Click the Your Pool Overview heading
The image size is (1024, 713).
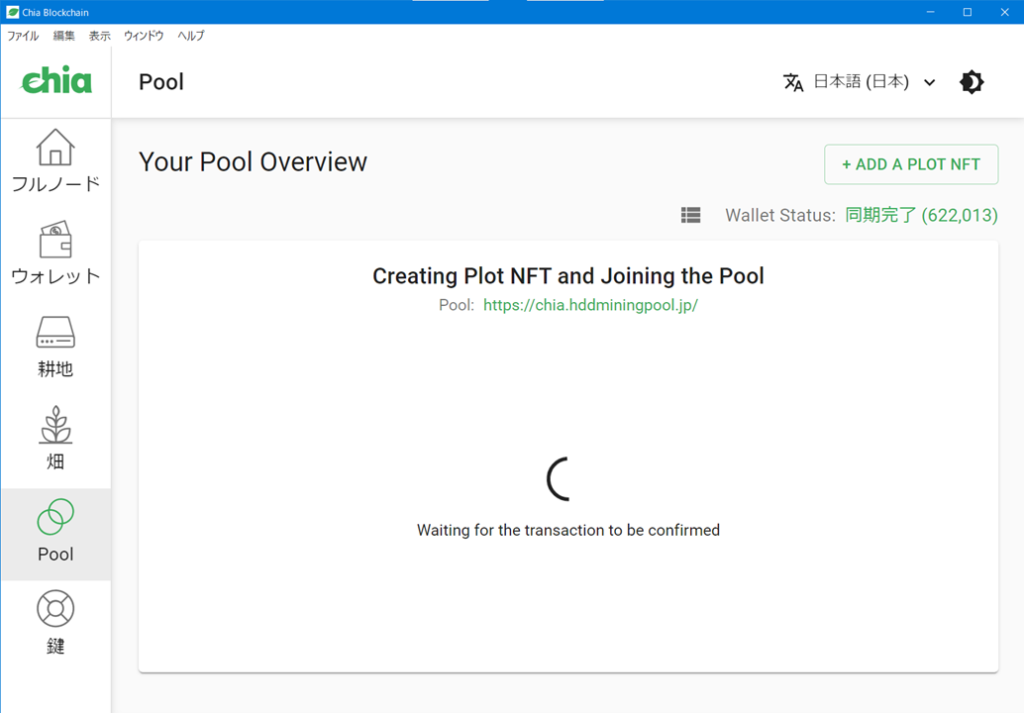click(x=253, y=162)
